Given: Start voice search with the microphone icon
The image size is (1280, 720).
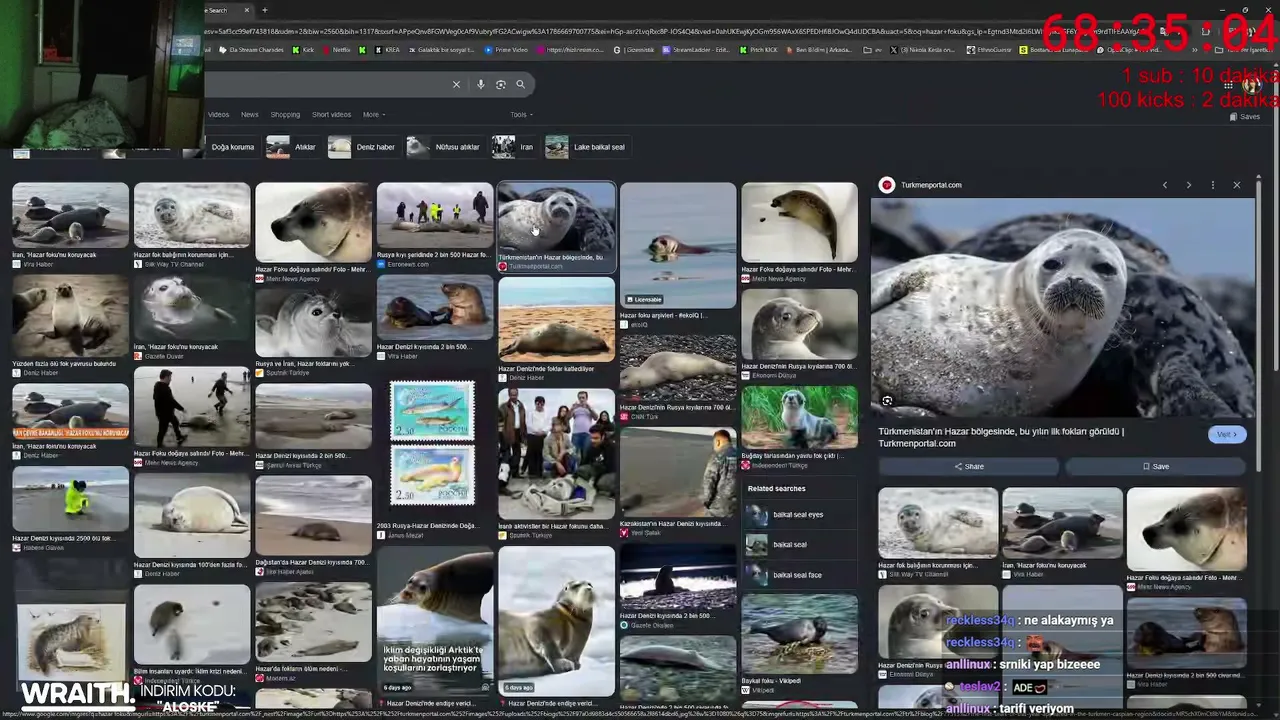Looking at the screenshot, I should (480, 84).
